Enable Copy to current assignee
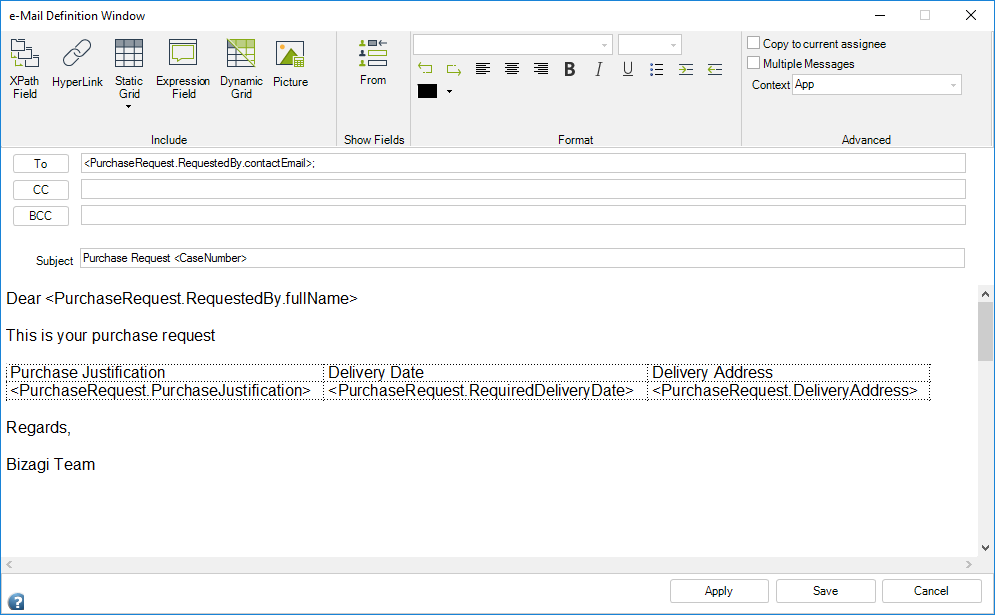The height and width of the screenshot is (615, 995). tap(753, 43)
